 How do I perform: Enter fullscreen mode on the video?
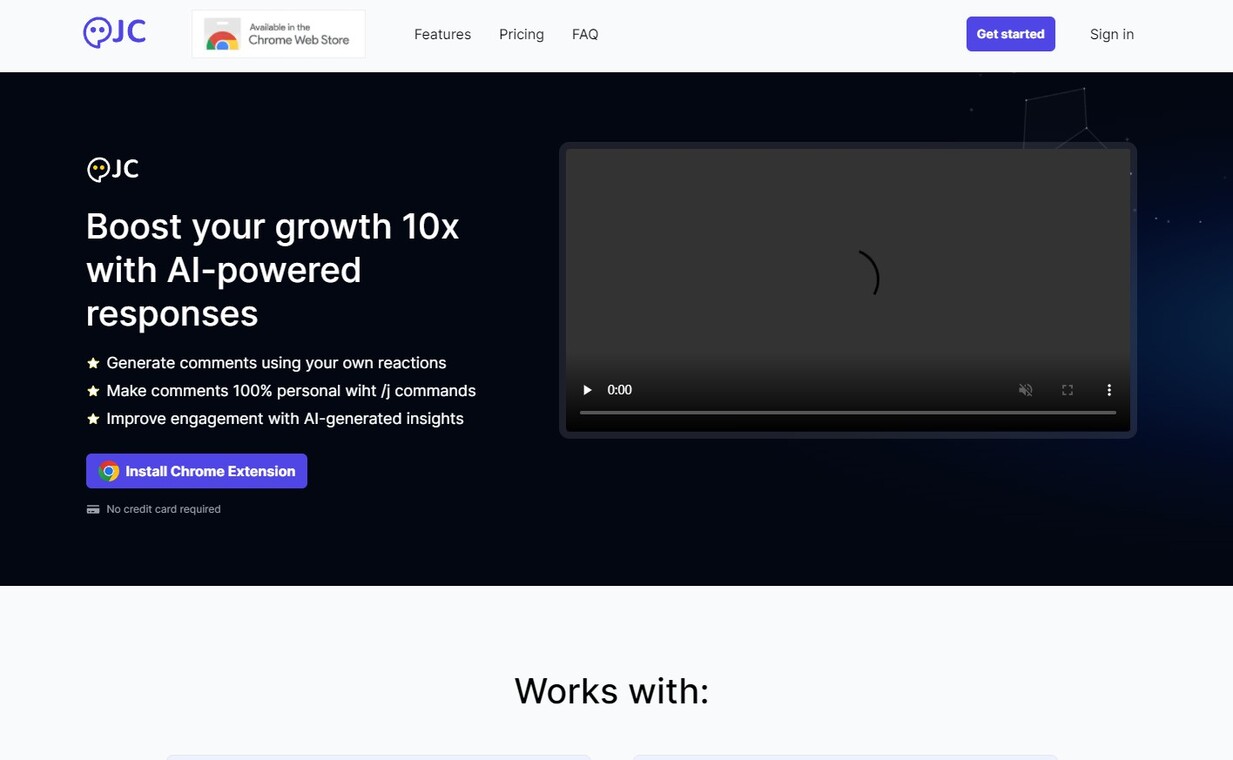pos(1067,390)
